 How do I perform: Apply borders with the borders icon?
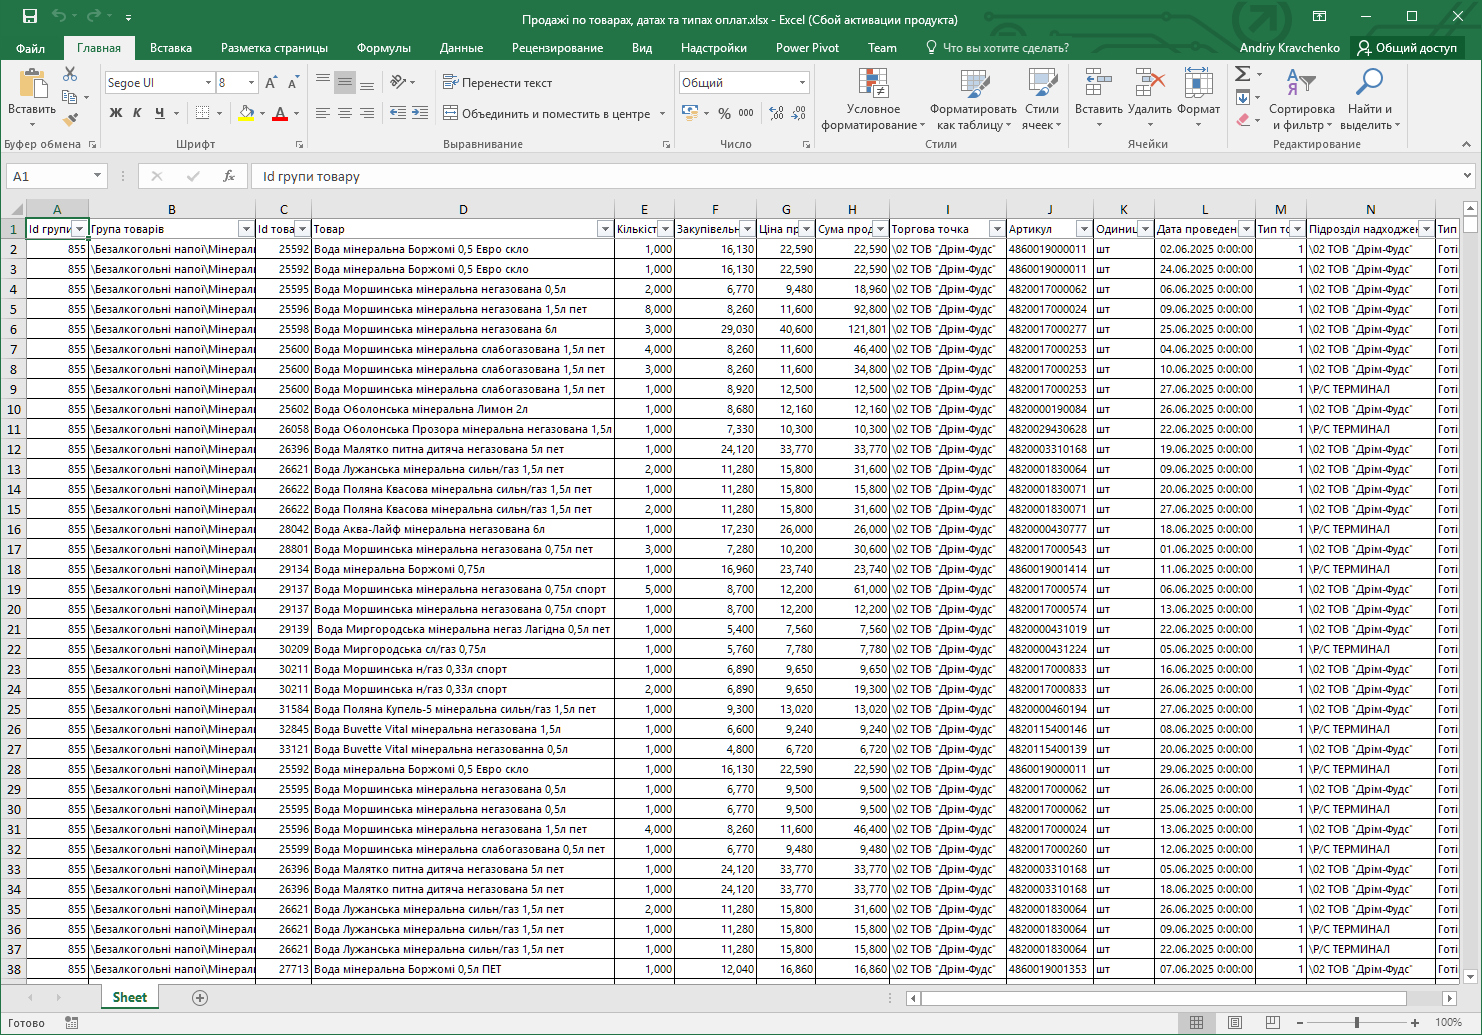[203, 113]
